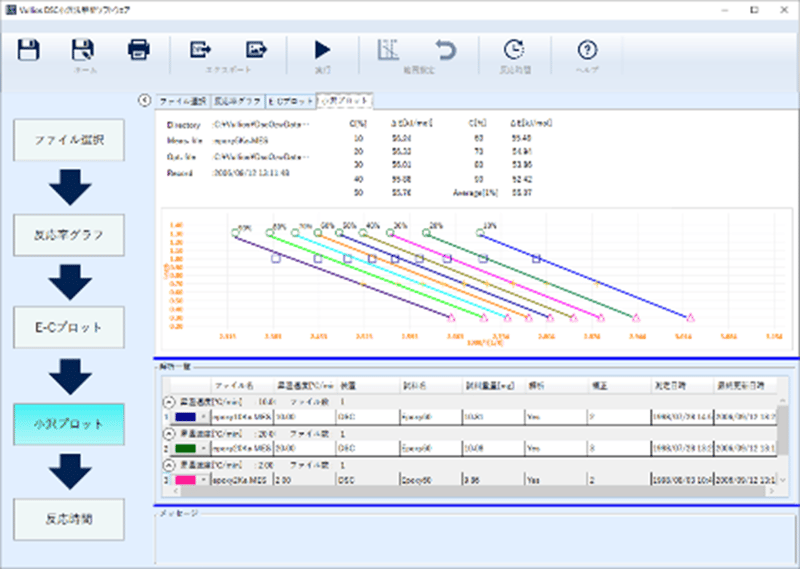Open color dropdown arrow in row 3
Image resolution: width=800 pixels, height=569 pixels.
pos(204,480)
